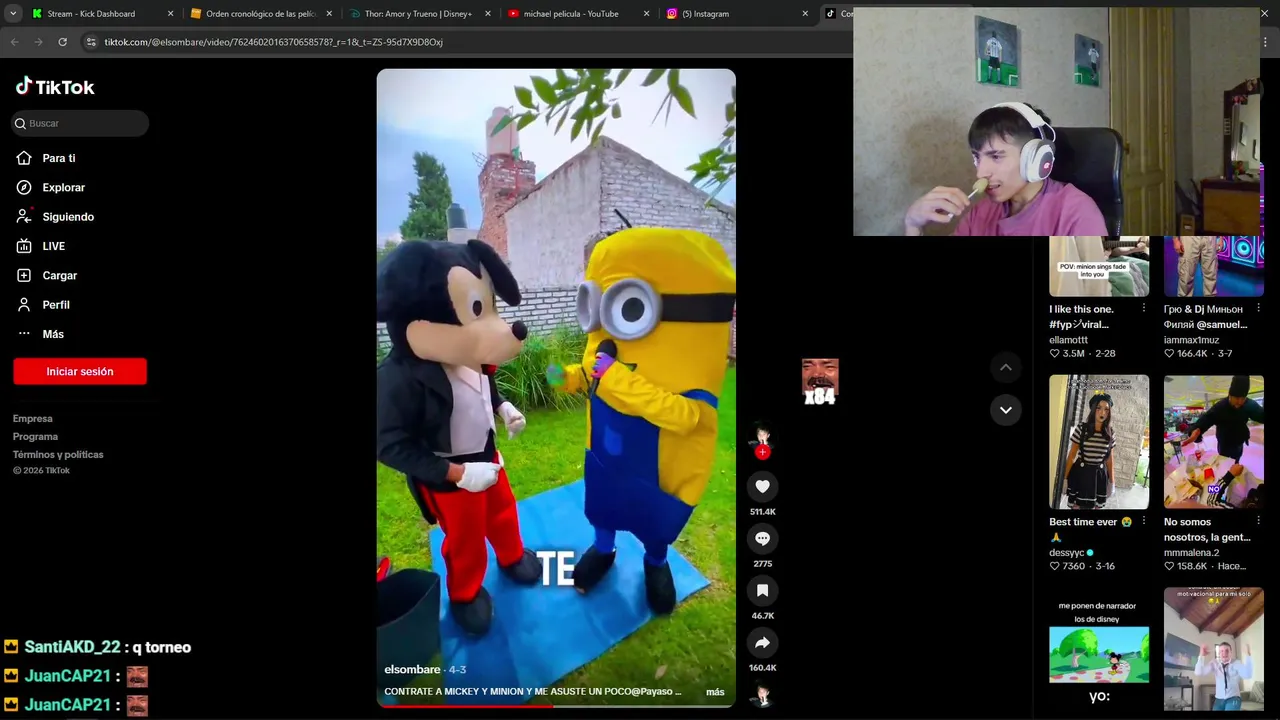
Task: Seek using the video progress bar
Action: click(x=556, y=705)
